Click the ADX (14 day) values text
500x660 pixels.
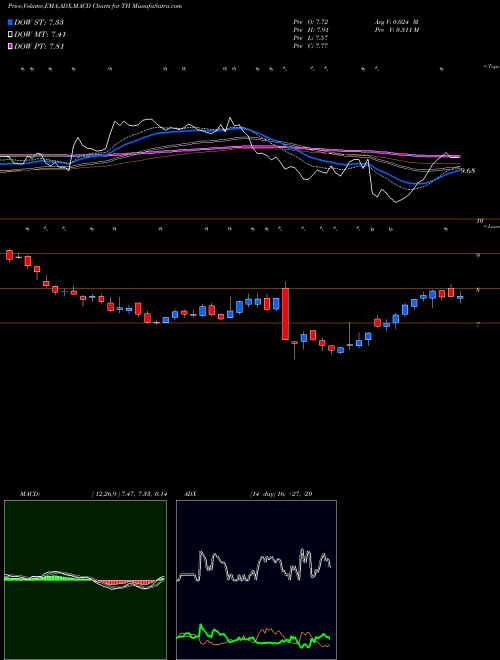click(x=281, y=494)
